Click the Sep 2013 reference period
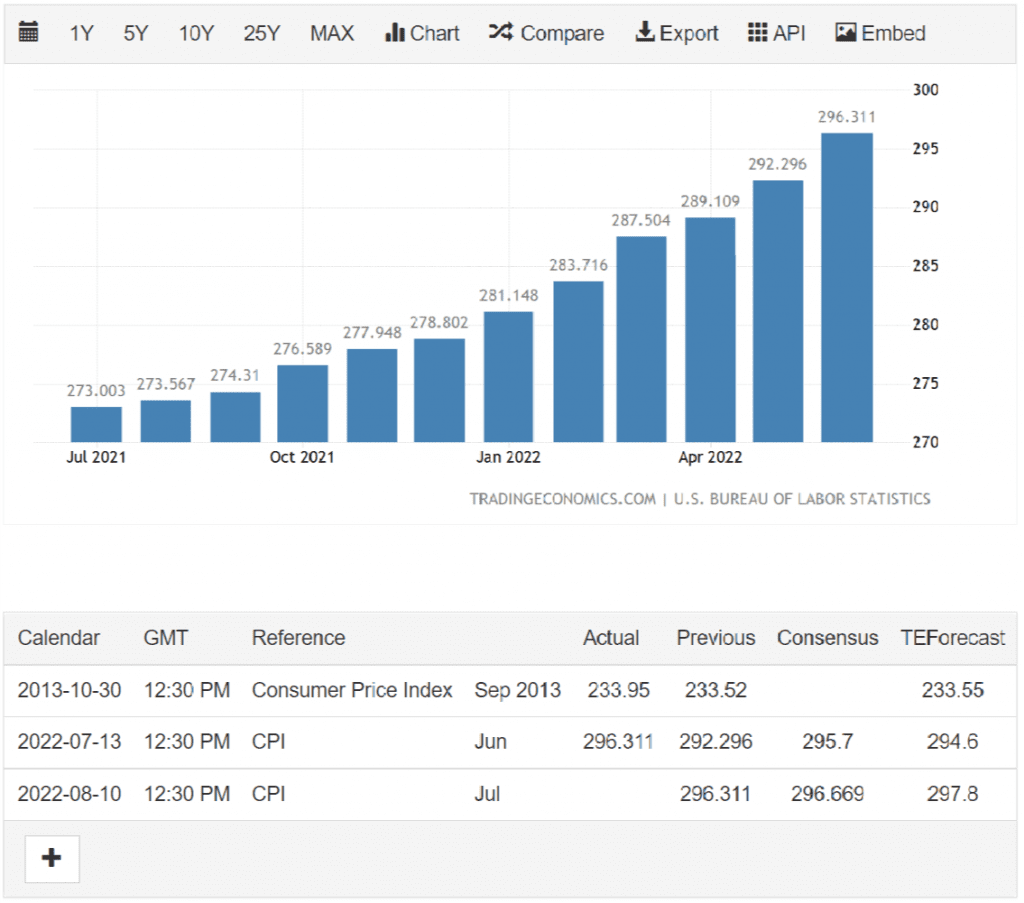The width and height of the screenshot is (1024, 903). 517,690
